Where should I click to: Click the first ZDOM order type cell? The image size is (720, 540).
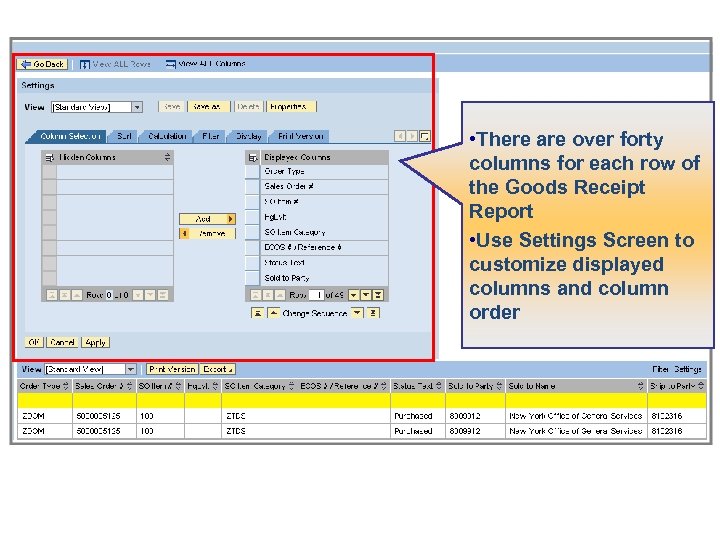(45, 416)
